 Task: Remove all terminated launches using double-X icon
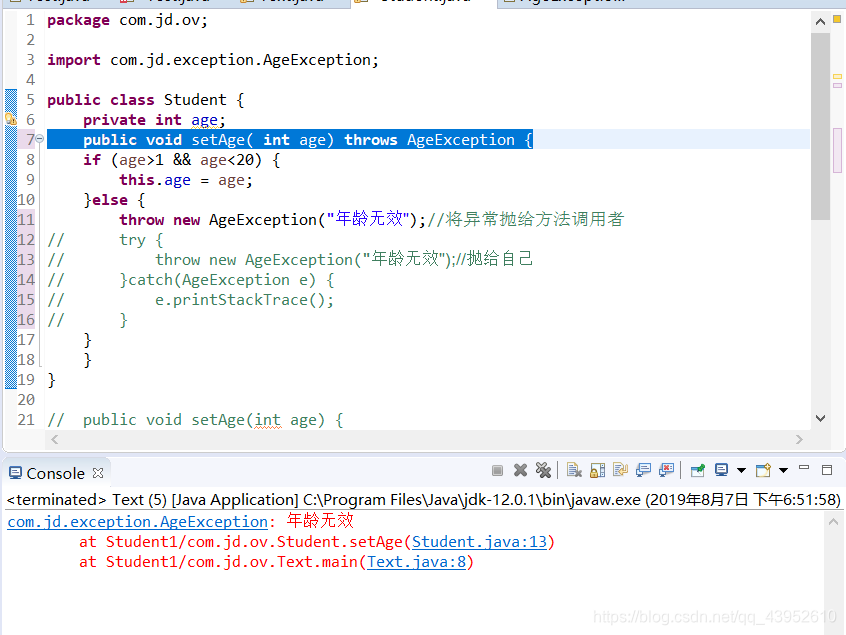[x=543, y=471]
